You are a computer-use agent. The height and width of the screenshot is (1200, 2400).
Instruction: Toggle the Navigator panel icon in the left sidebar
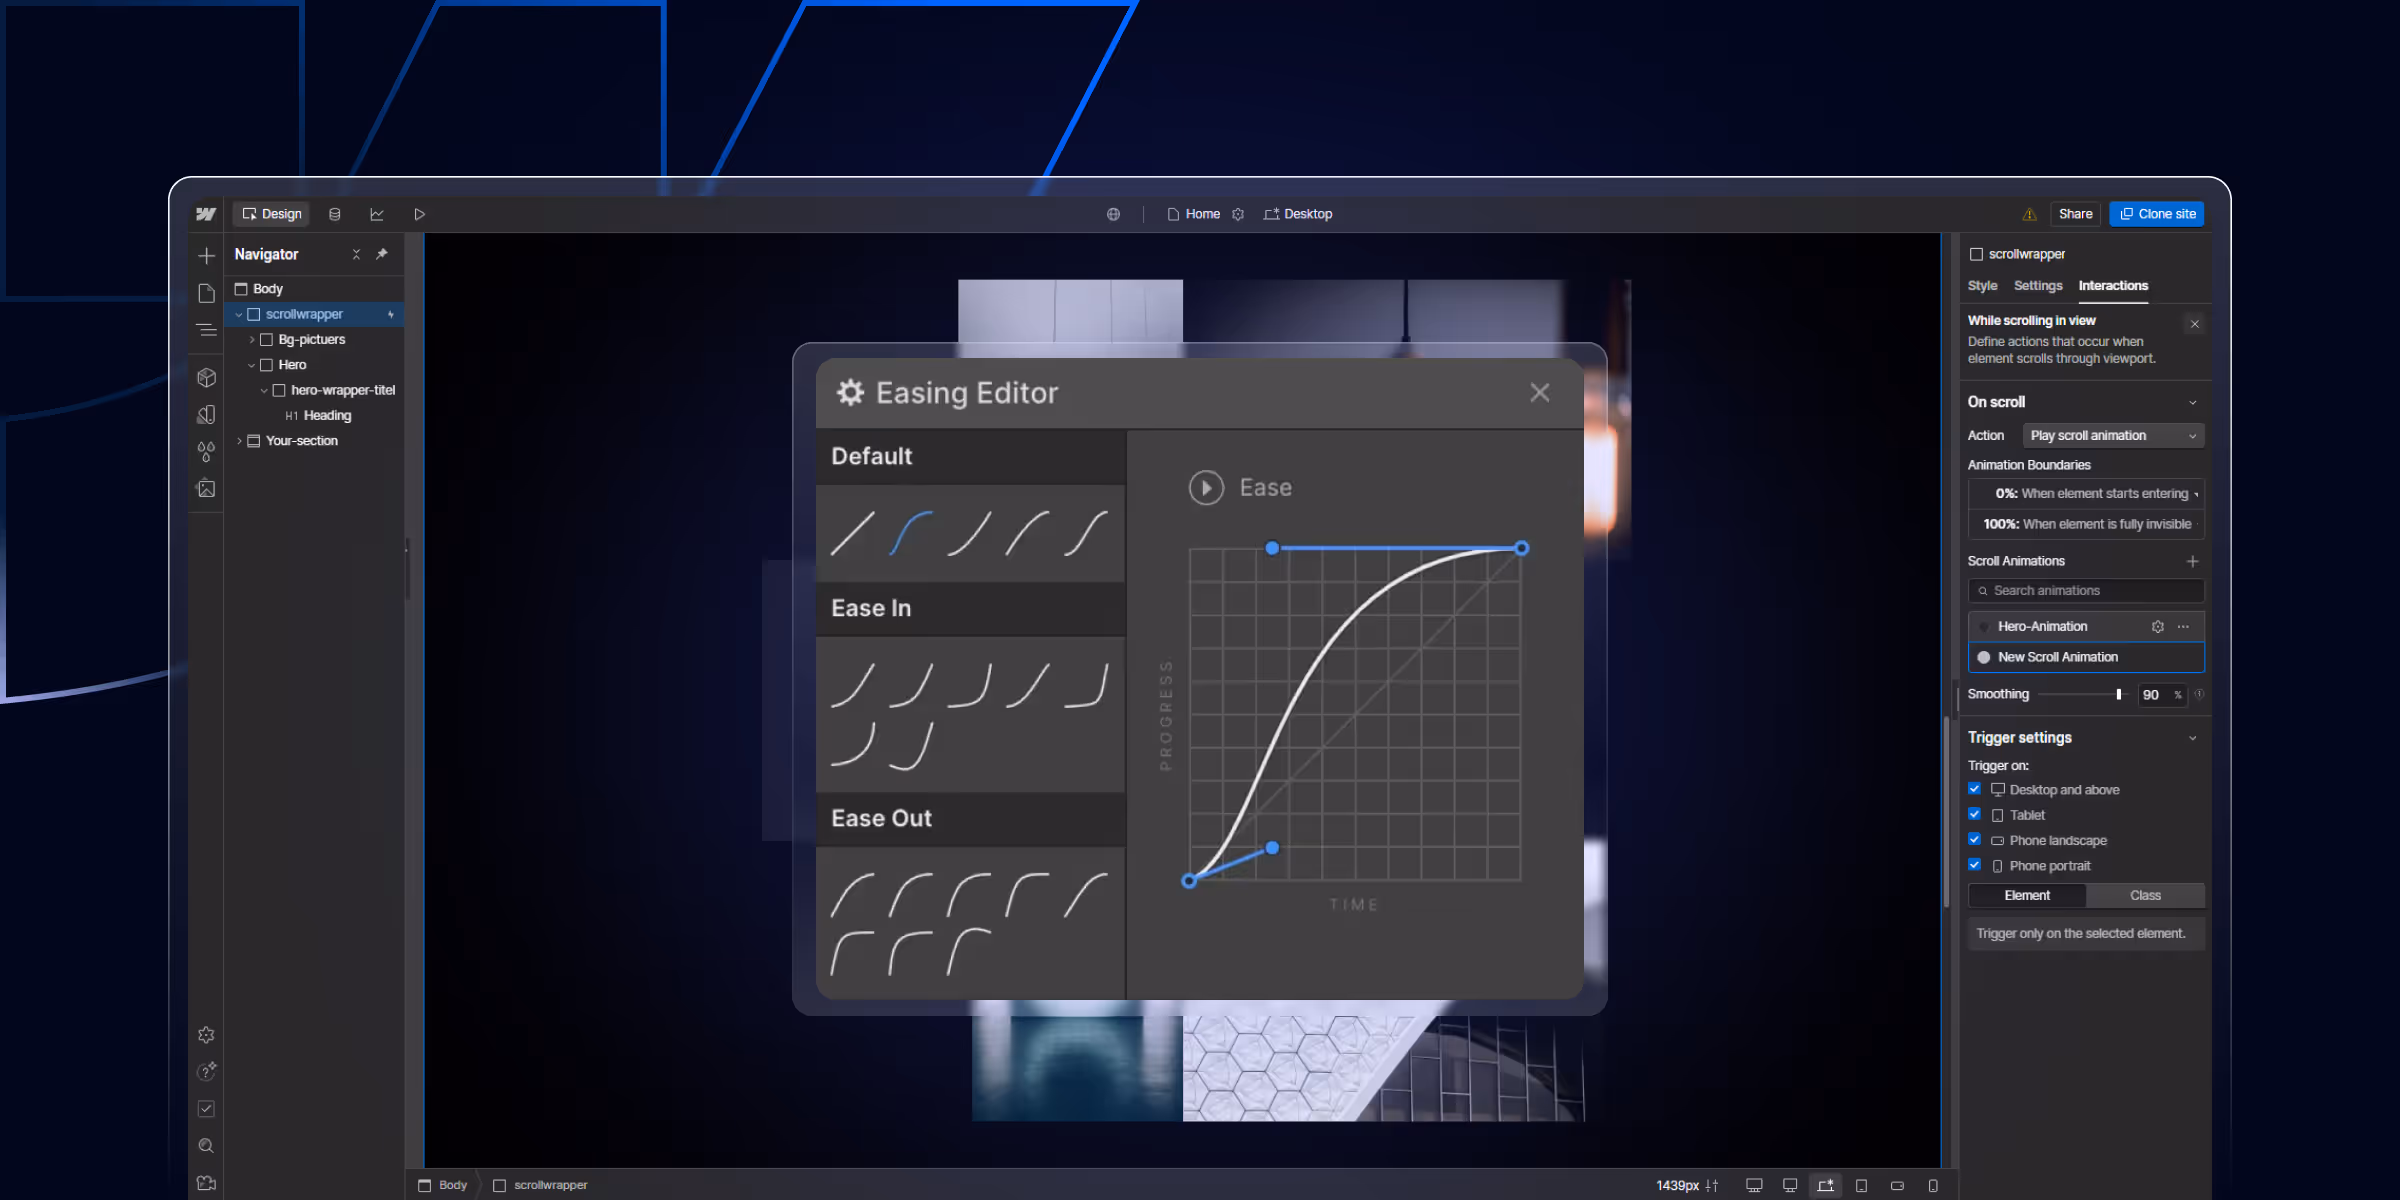point(206,330)
